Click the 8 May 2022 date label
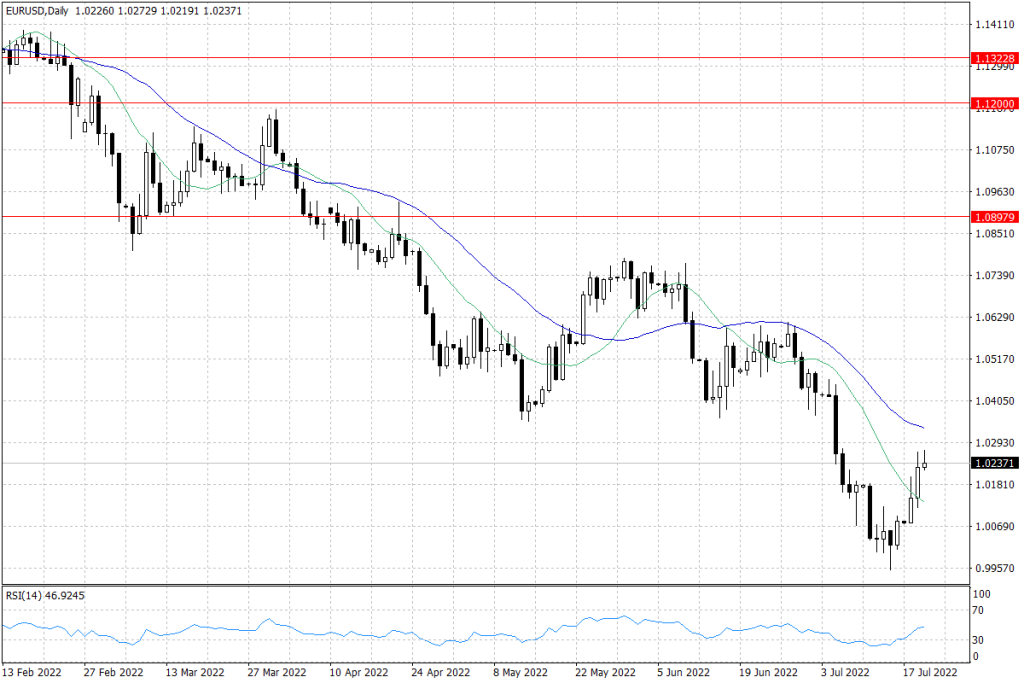Screen dimensions: 1024x683 coord(520,672)
